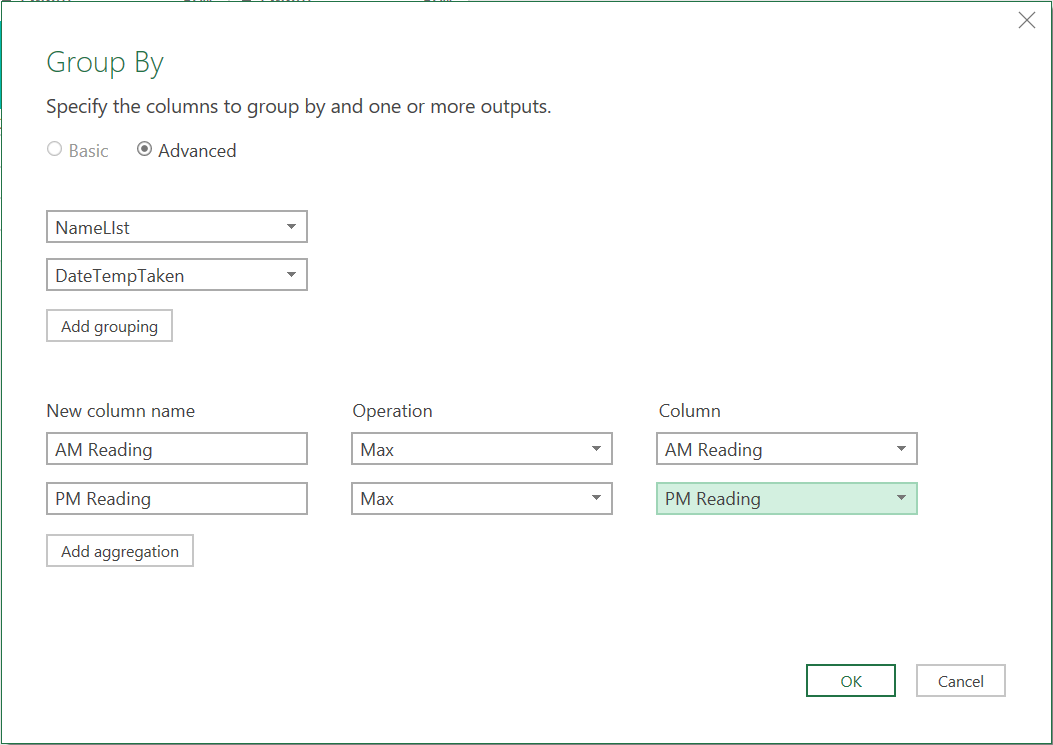Click the Cancel button
This screenshot has width=1053, height=745.
960,681
